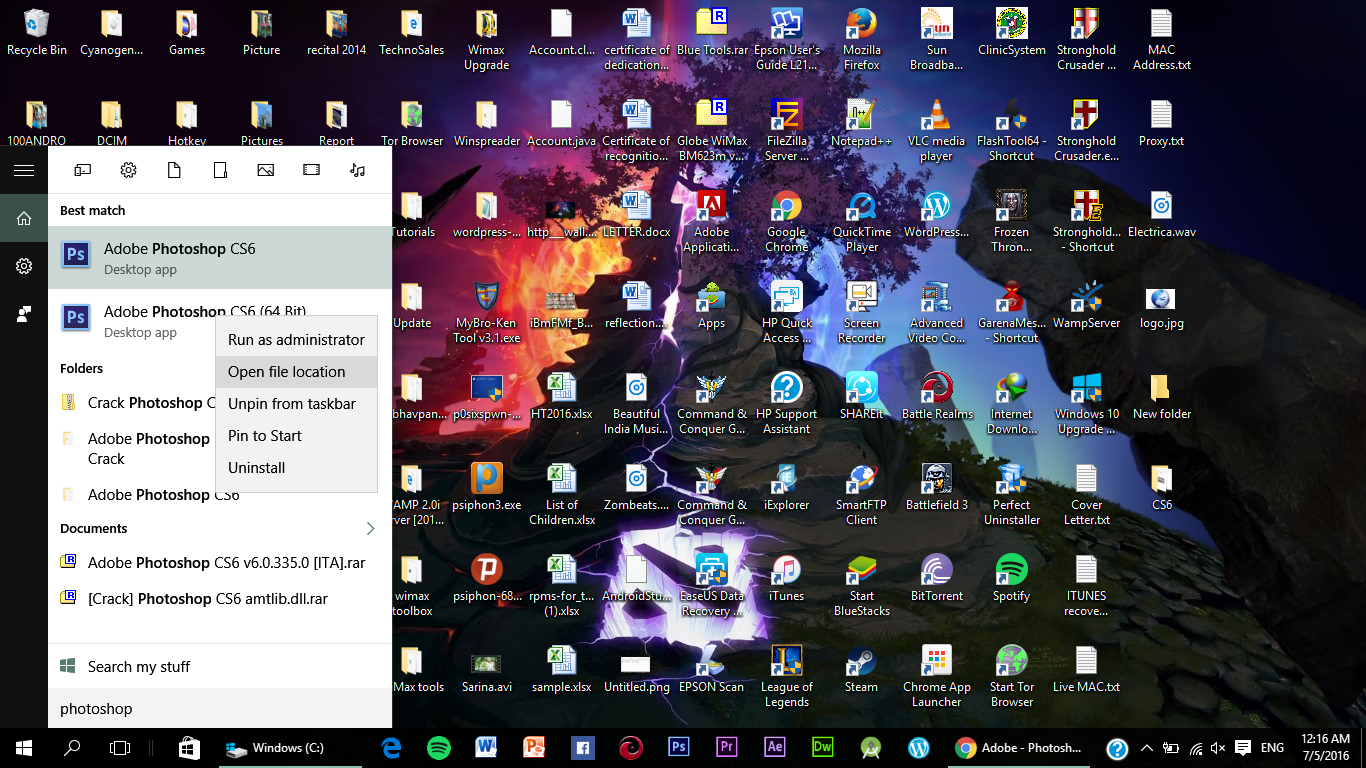Choose Open file location option
The image size is (1366, 768).
point(296,372)
